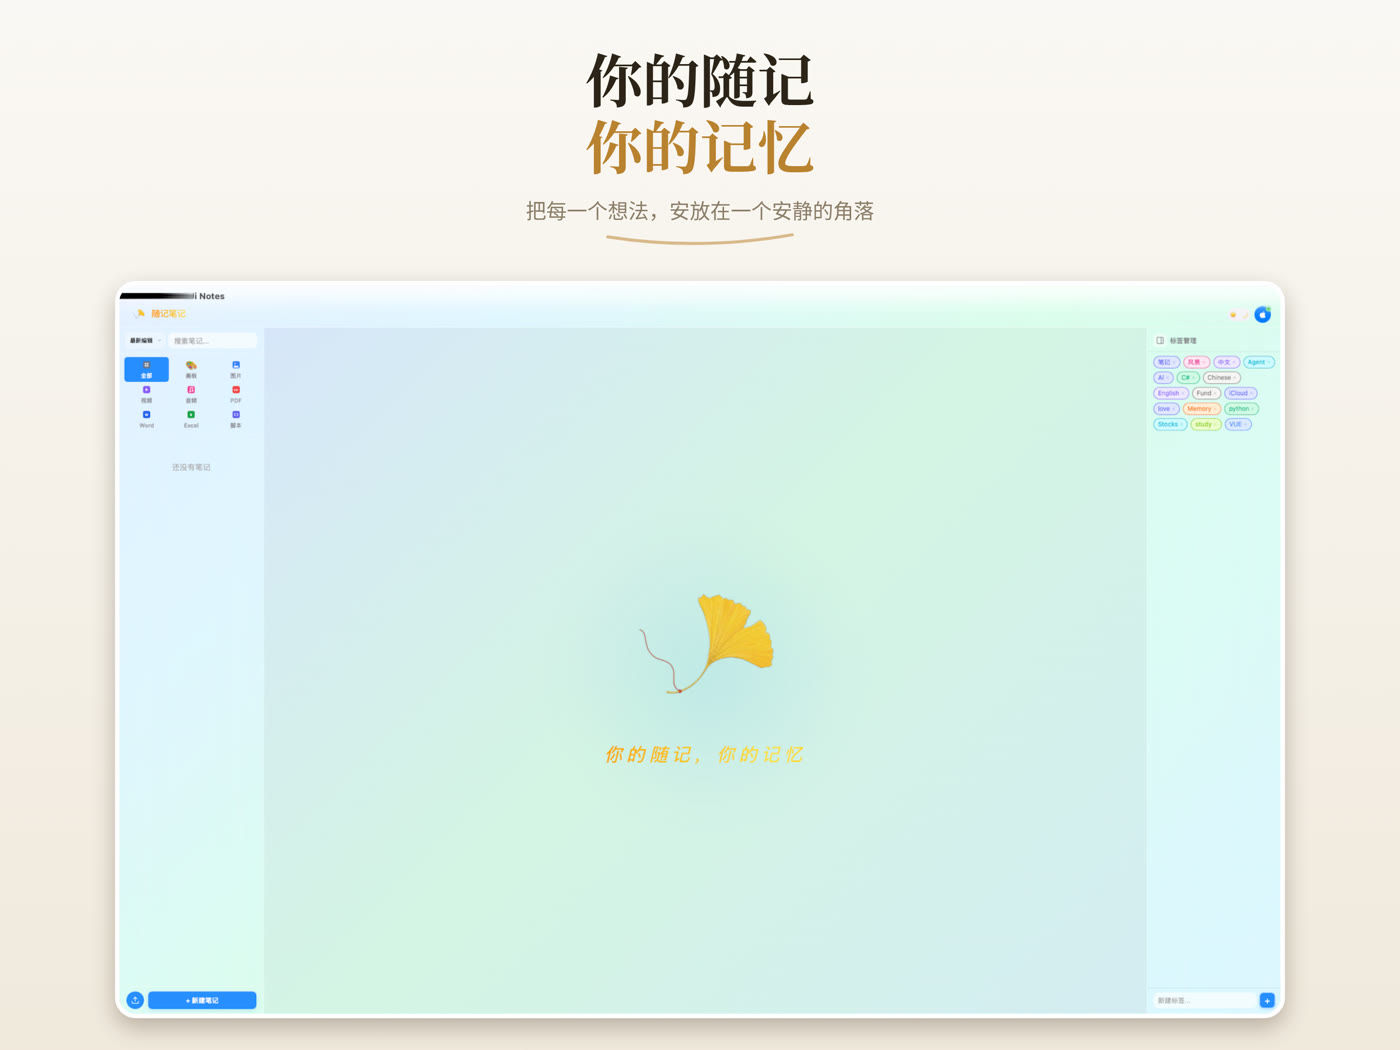
Task: Click the 新建笔记 new note button
Action: (202, 1000)
